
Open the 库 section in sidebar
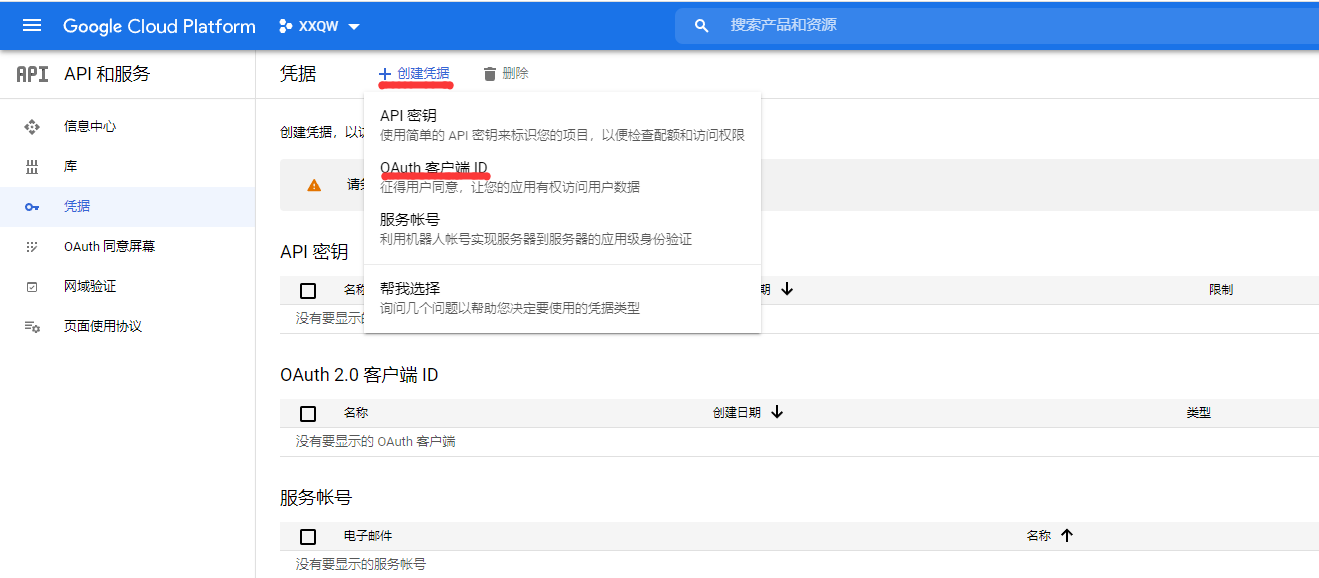point(34,166)
